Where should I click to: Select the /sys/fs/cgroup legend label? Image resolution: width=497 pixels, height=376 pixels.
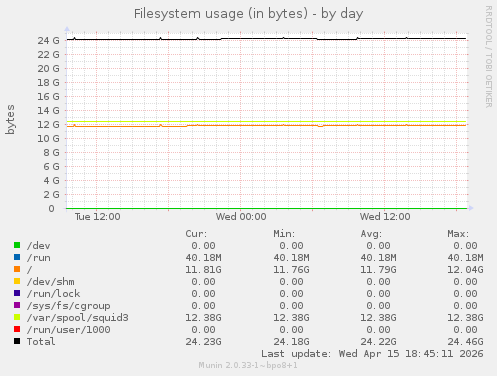pos(69,306)
